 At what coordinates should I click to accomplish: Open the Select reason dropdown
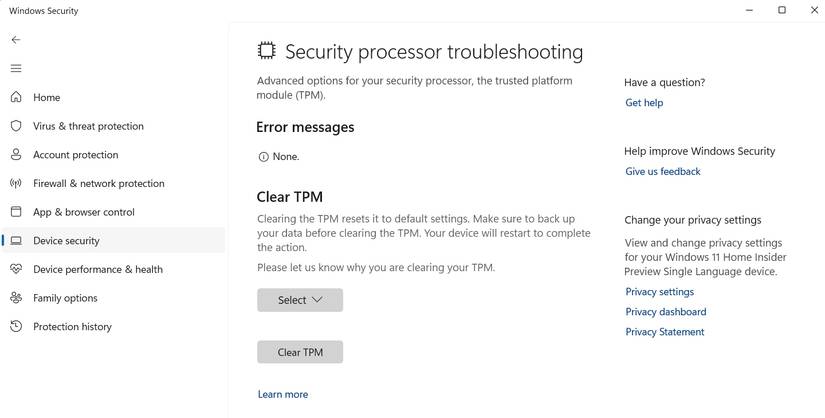click(x=300, y=300)
